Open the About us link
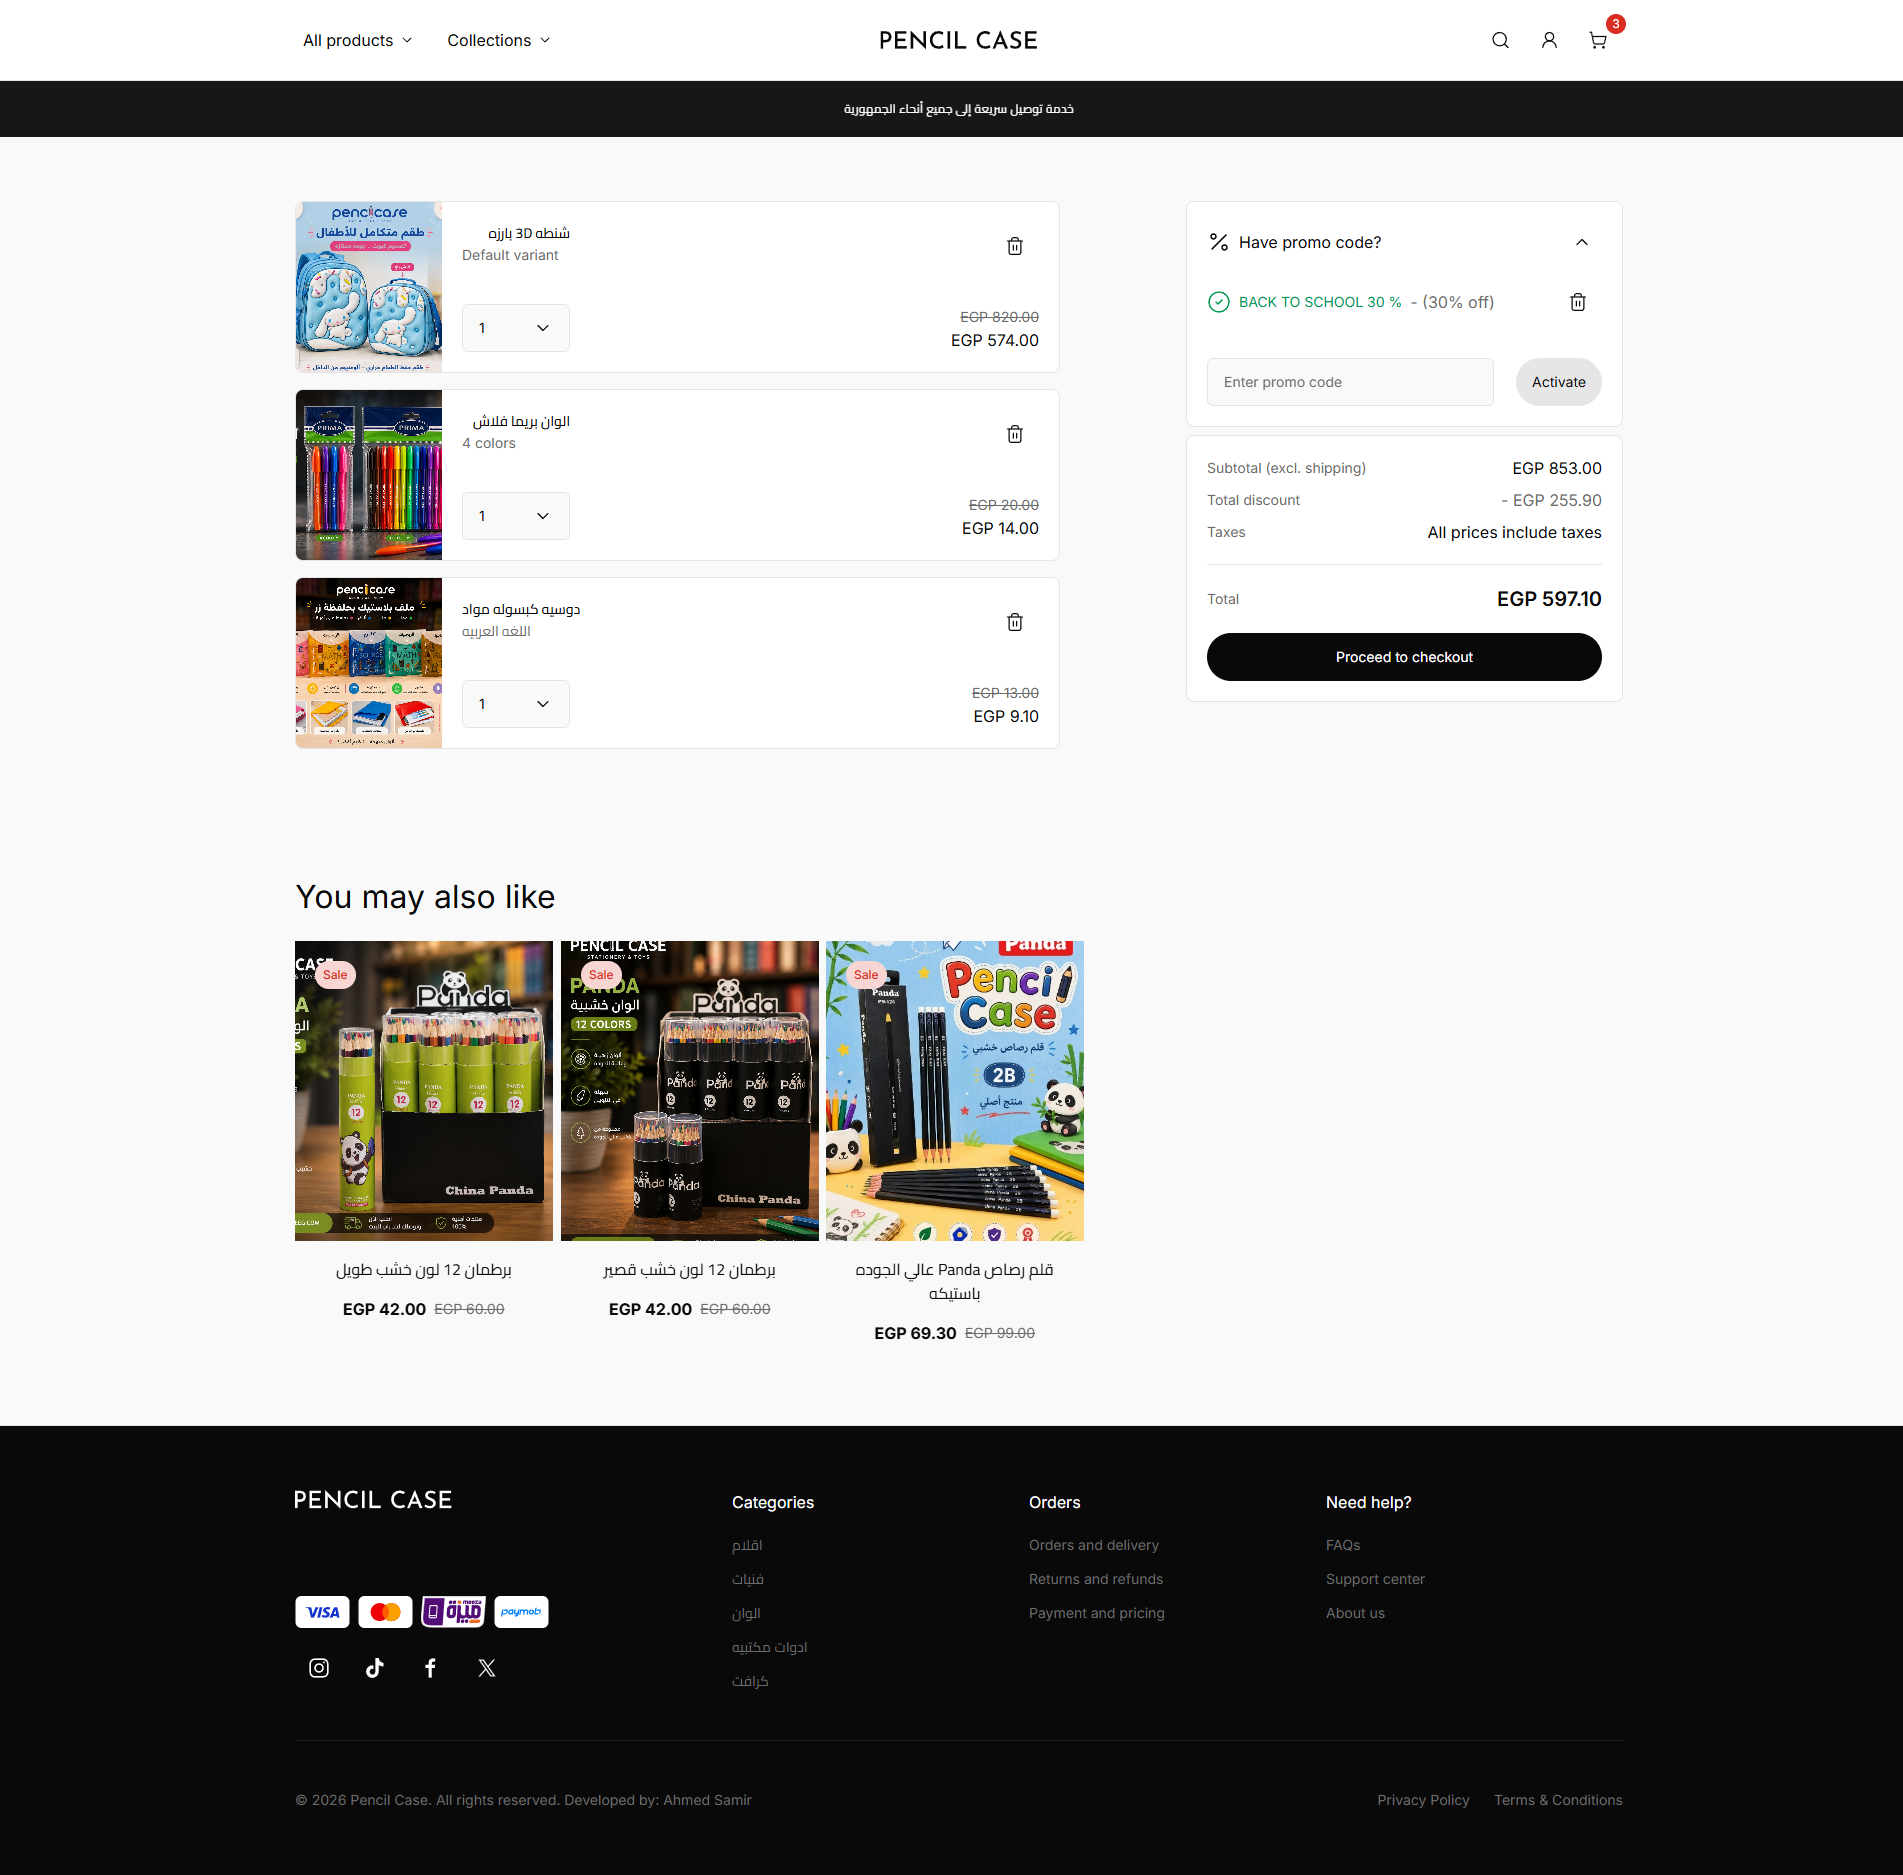The height and width of the screenshot is (1875, 1903). click(1355, 1613)
